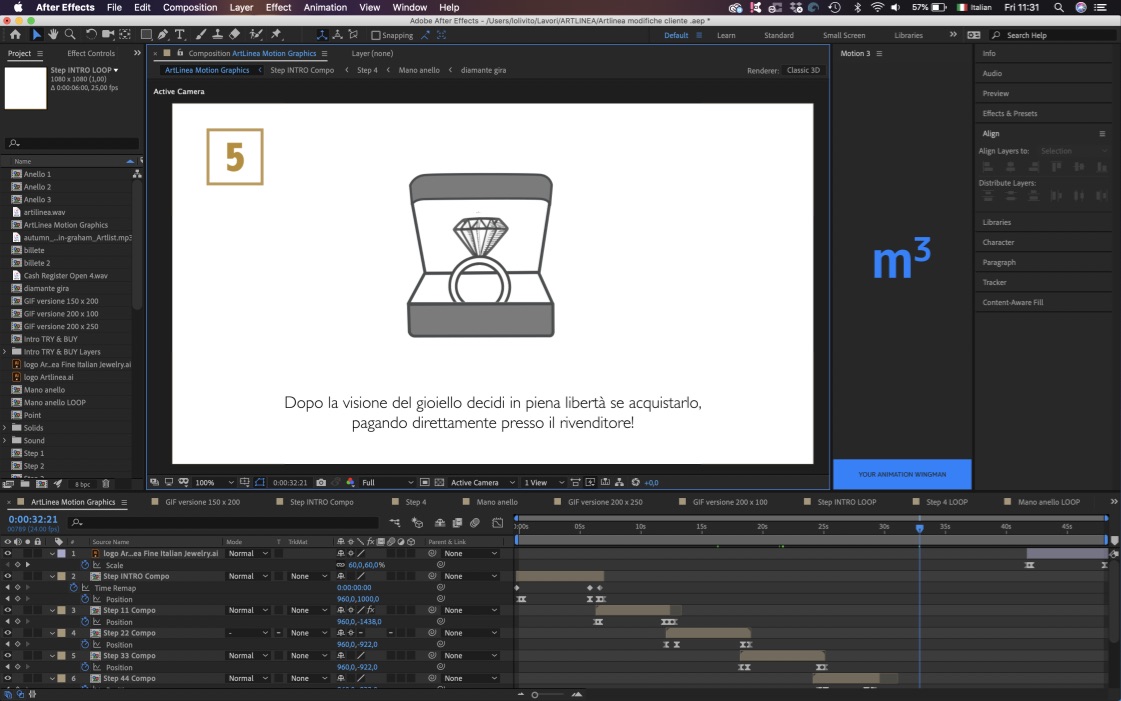
Task: Open the Layer menu
Action: point(241,7)
